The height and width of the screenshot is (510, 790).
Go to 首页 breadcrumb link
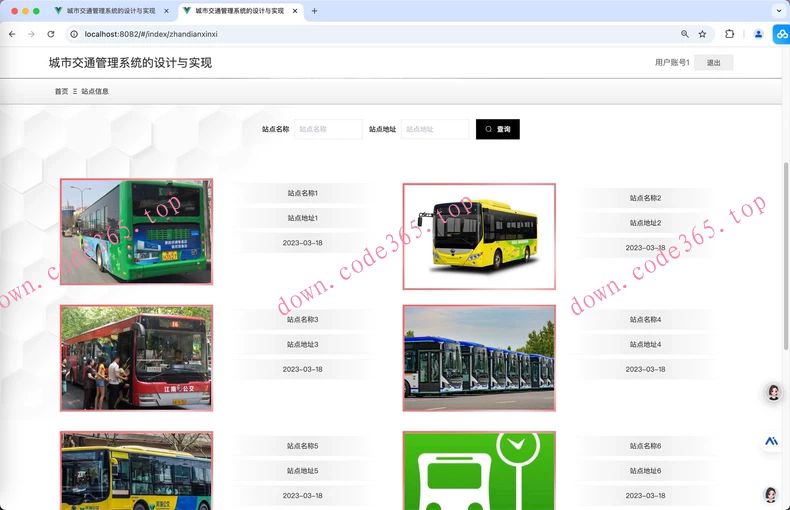(61, 91)
